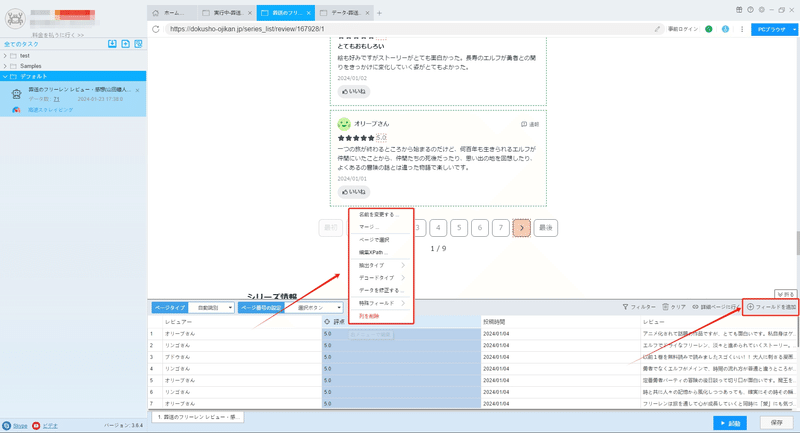Click the 最後 last page button
This screenshot has width=800, height=433.
546,228
